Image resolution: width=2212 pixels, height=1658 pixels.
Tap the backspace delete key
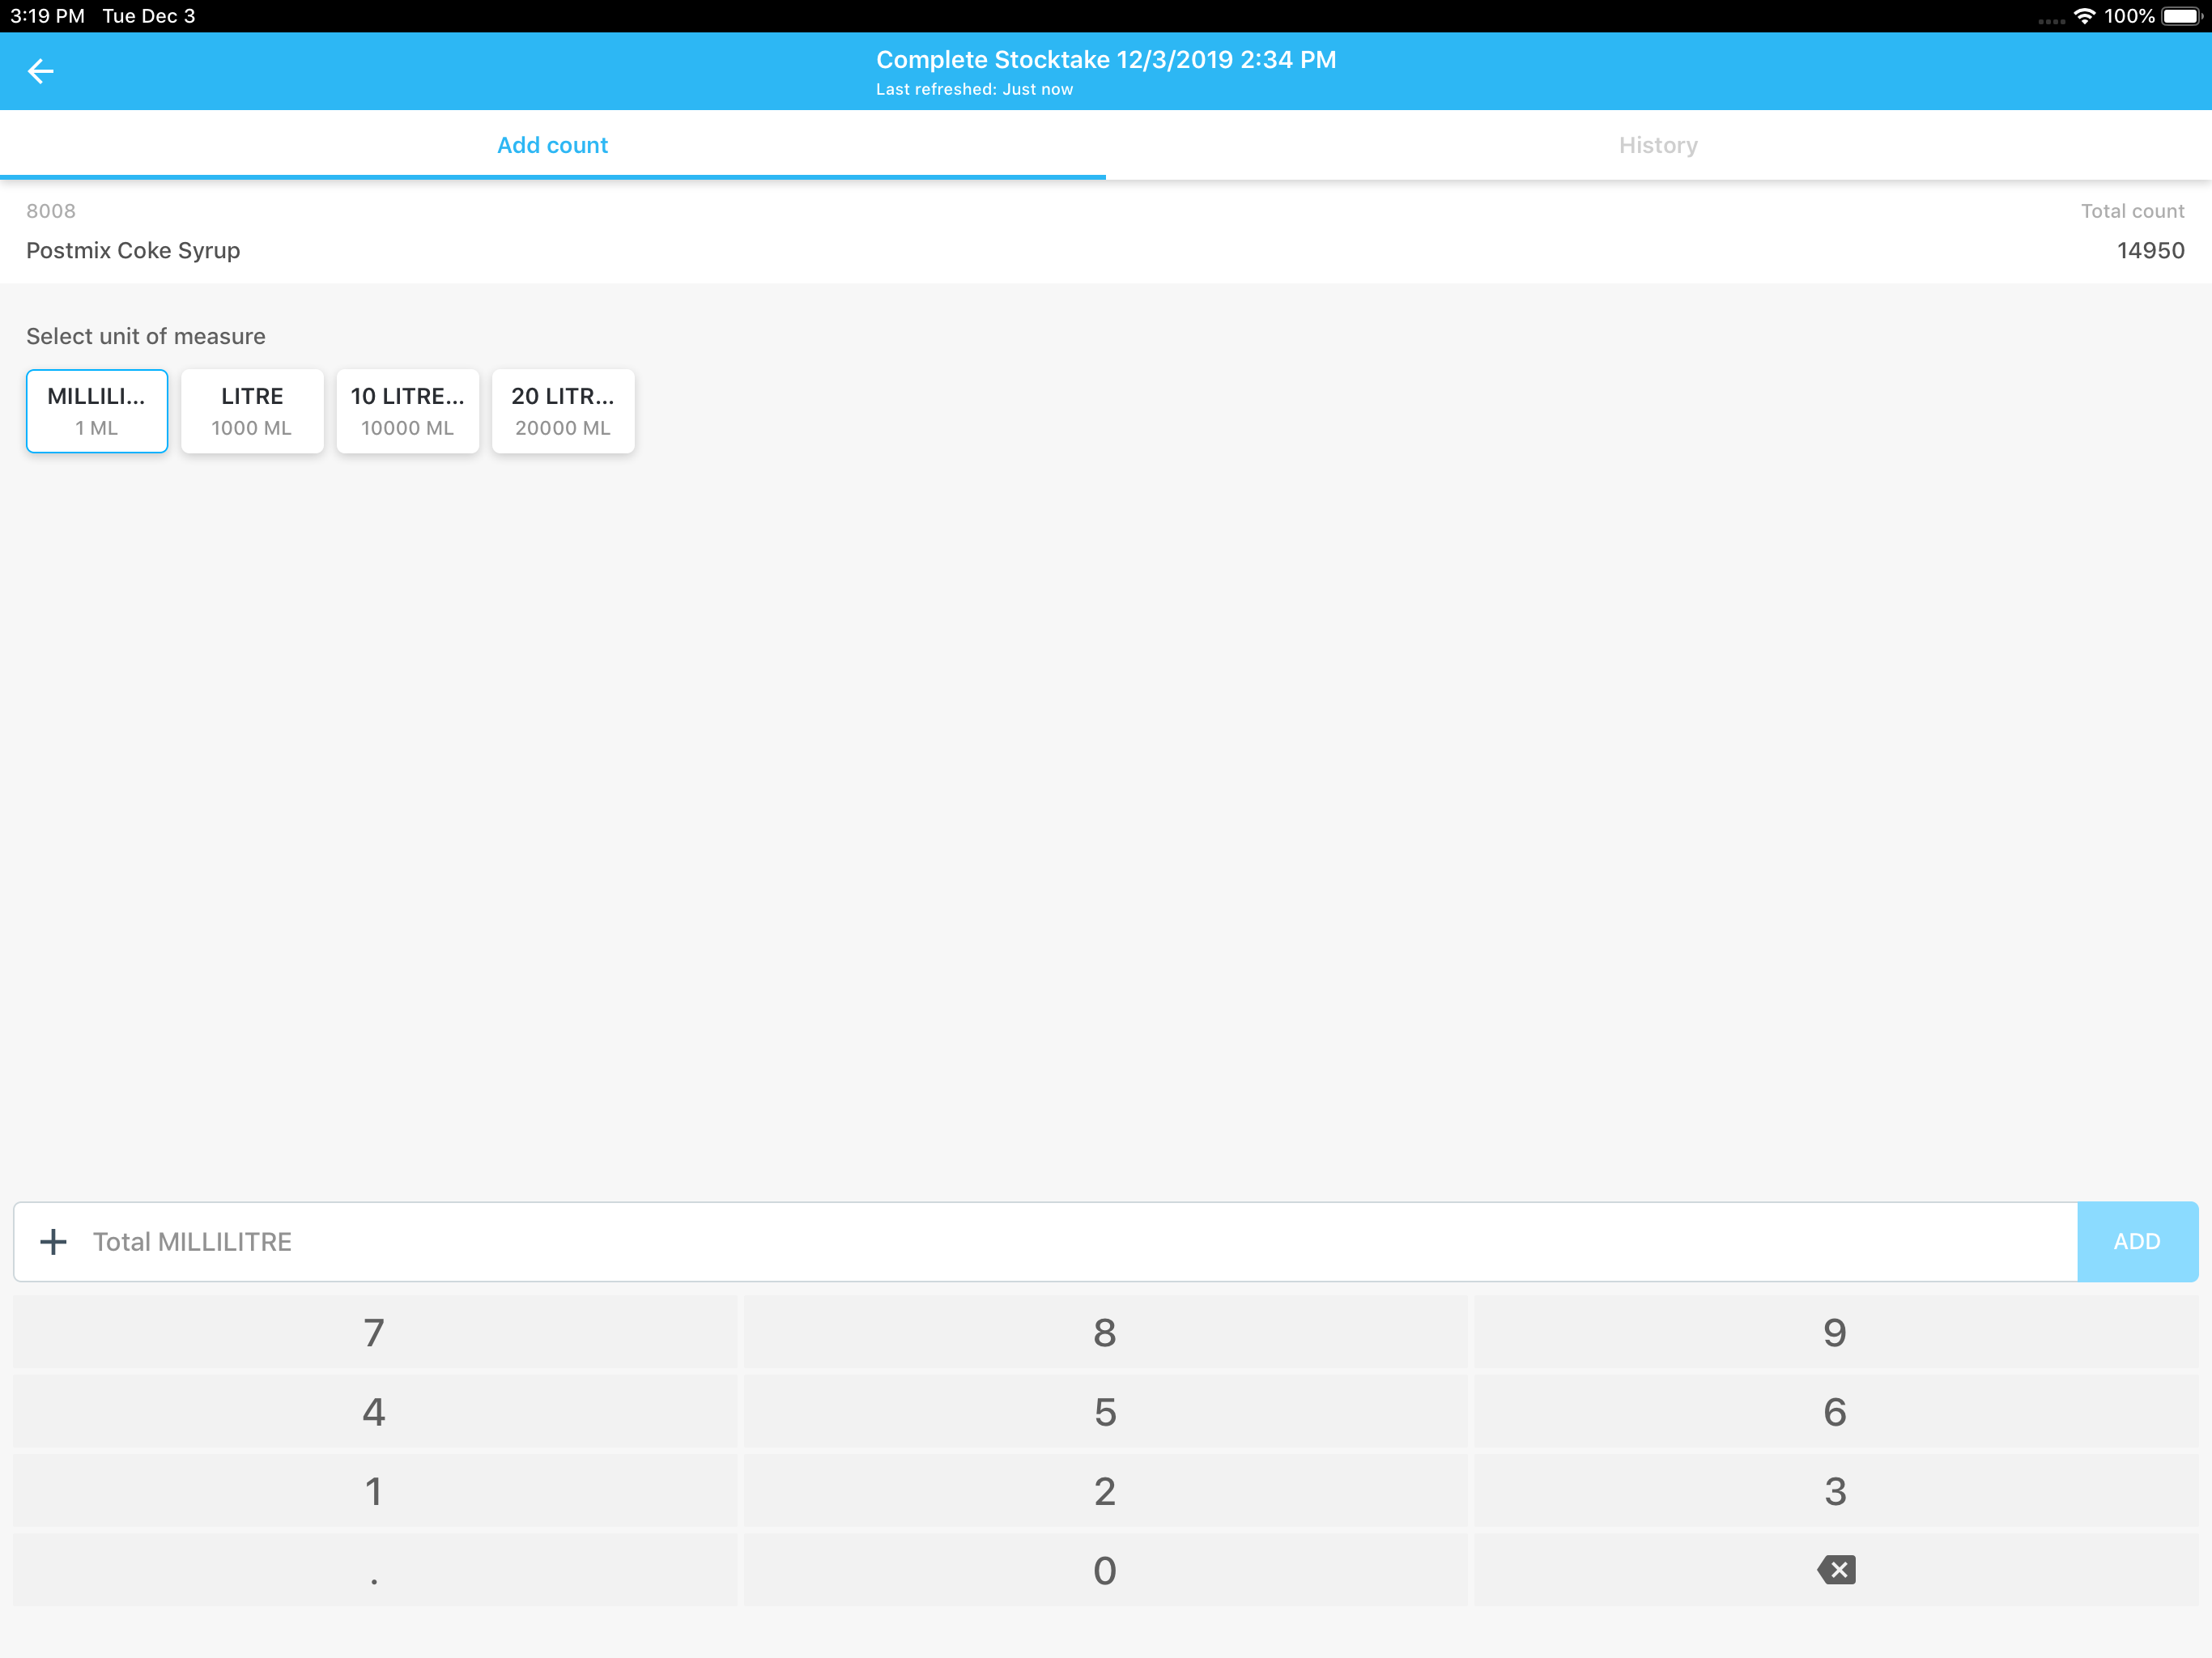(1836, 1570)
